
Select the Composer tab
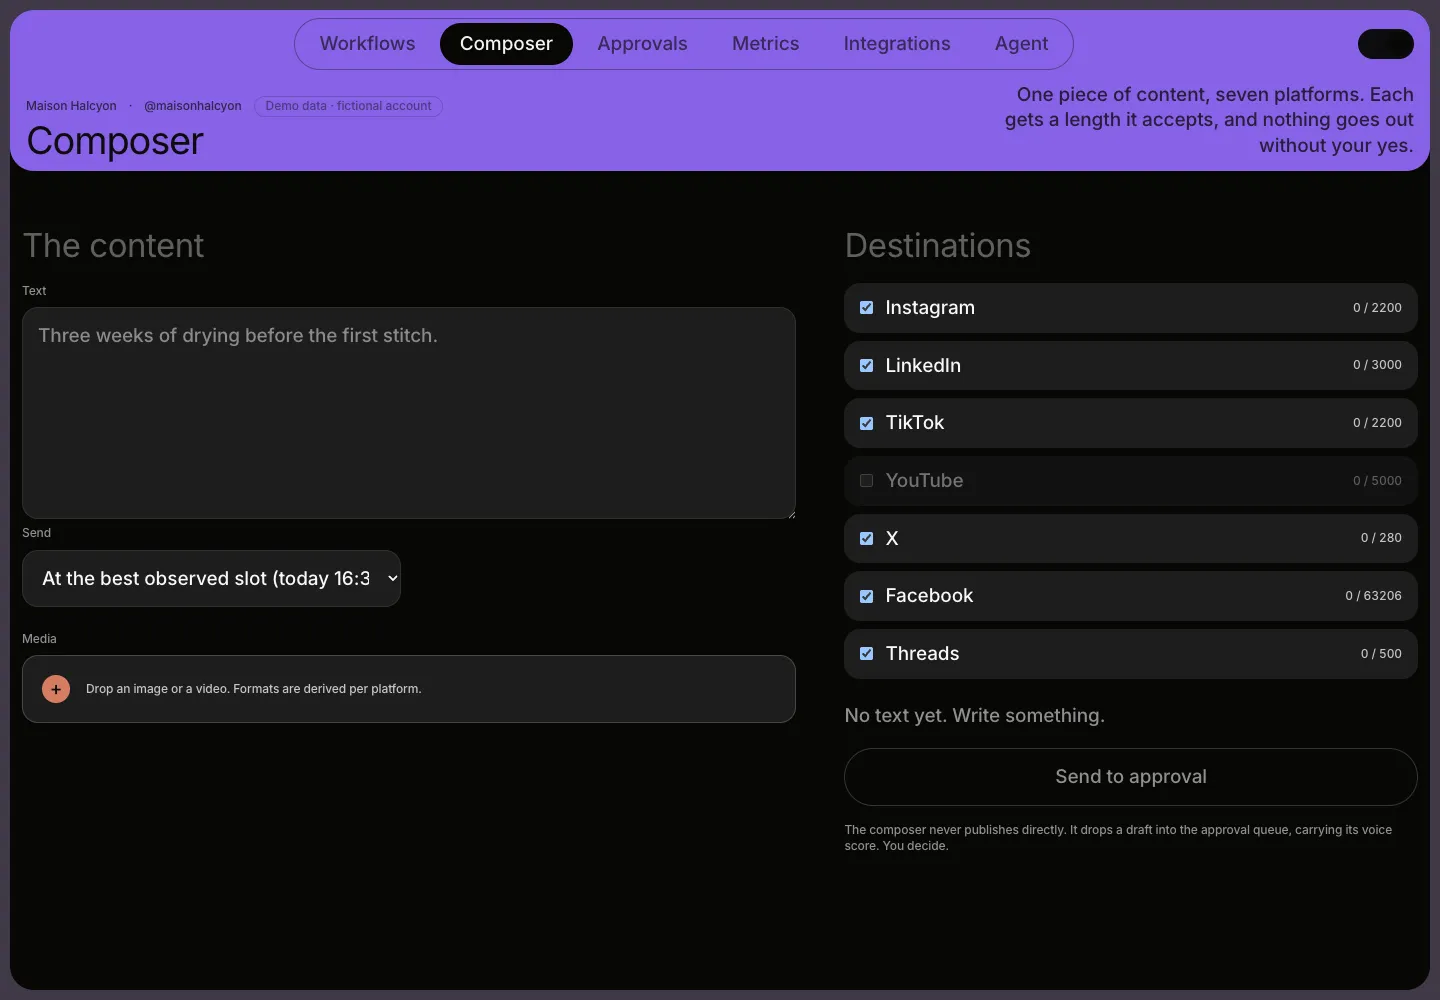tap(506, 44)
